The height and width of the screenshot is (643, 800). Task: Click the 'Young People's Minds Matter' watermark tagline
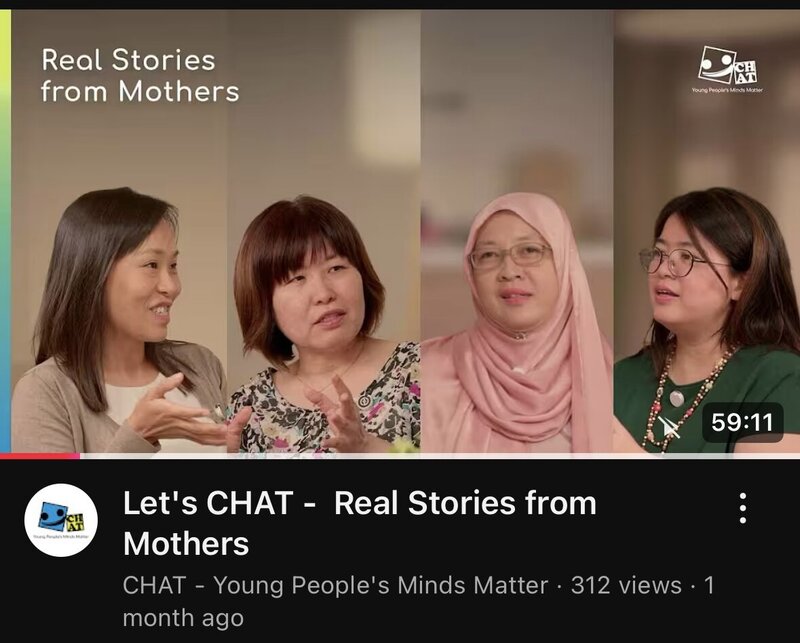[x=728, y=90]
